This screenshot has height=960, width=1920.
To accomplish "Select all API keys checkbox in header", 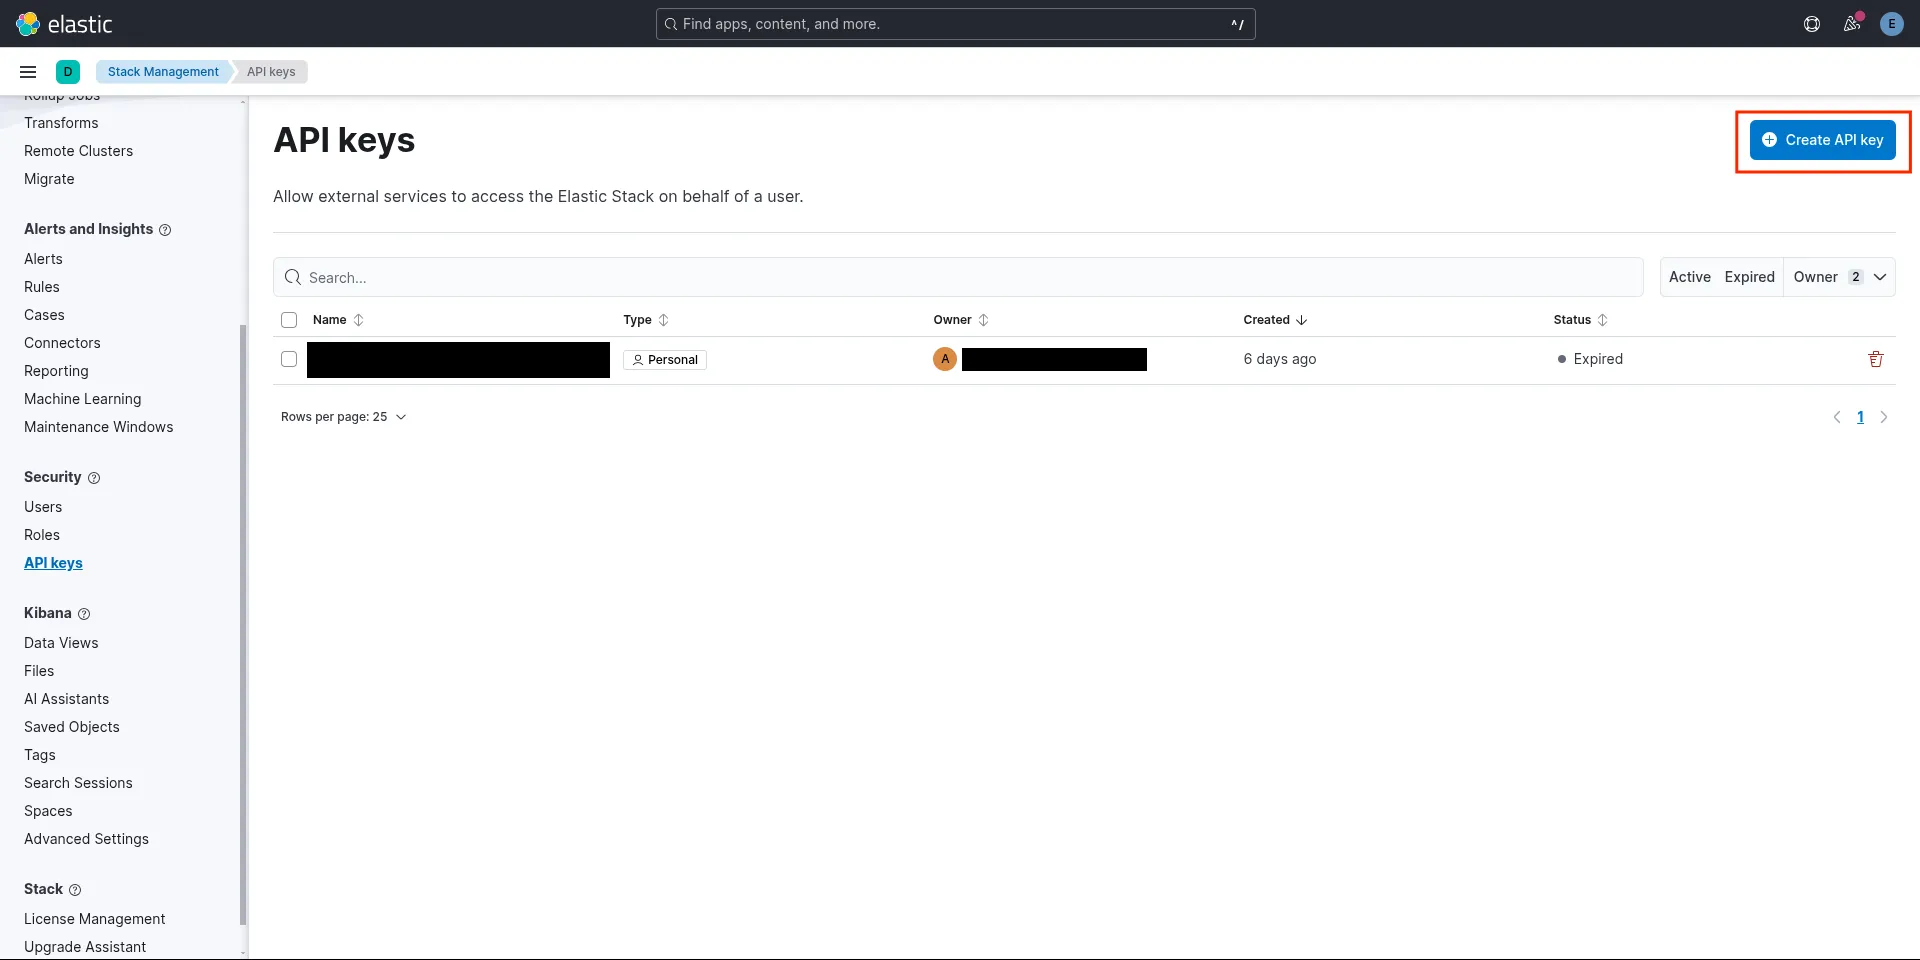I will tap(289, 320).
